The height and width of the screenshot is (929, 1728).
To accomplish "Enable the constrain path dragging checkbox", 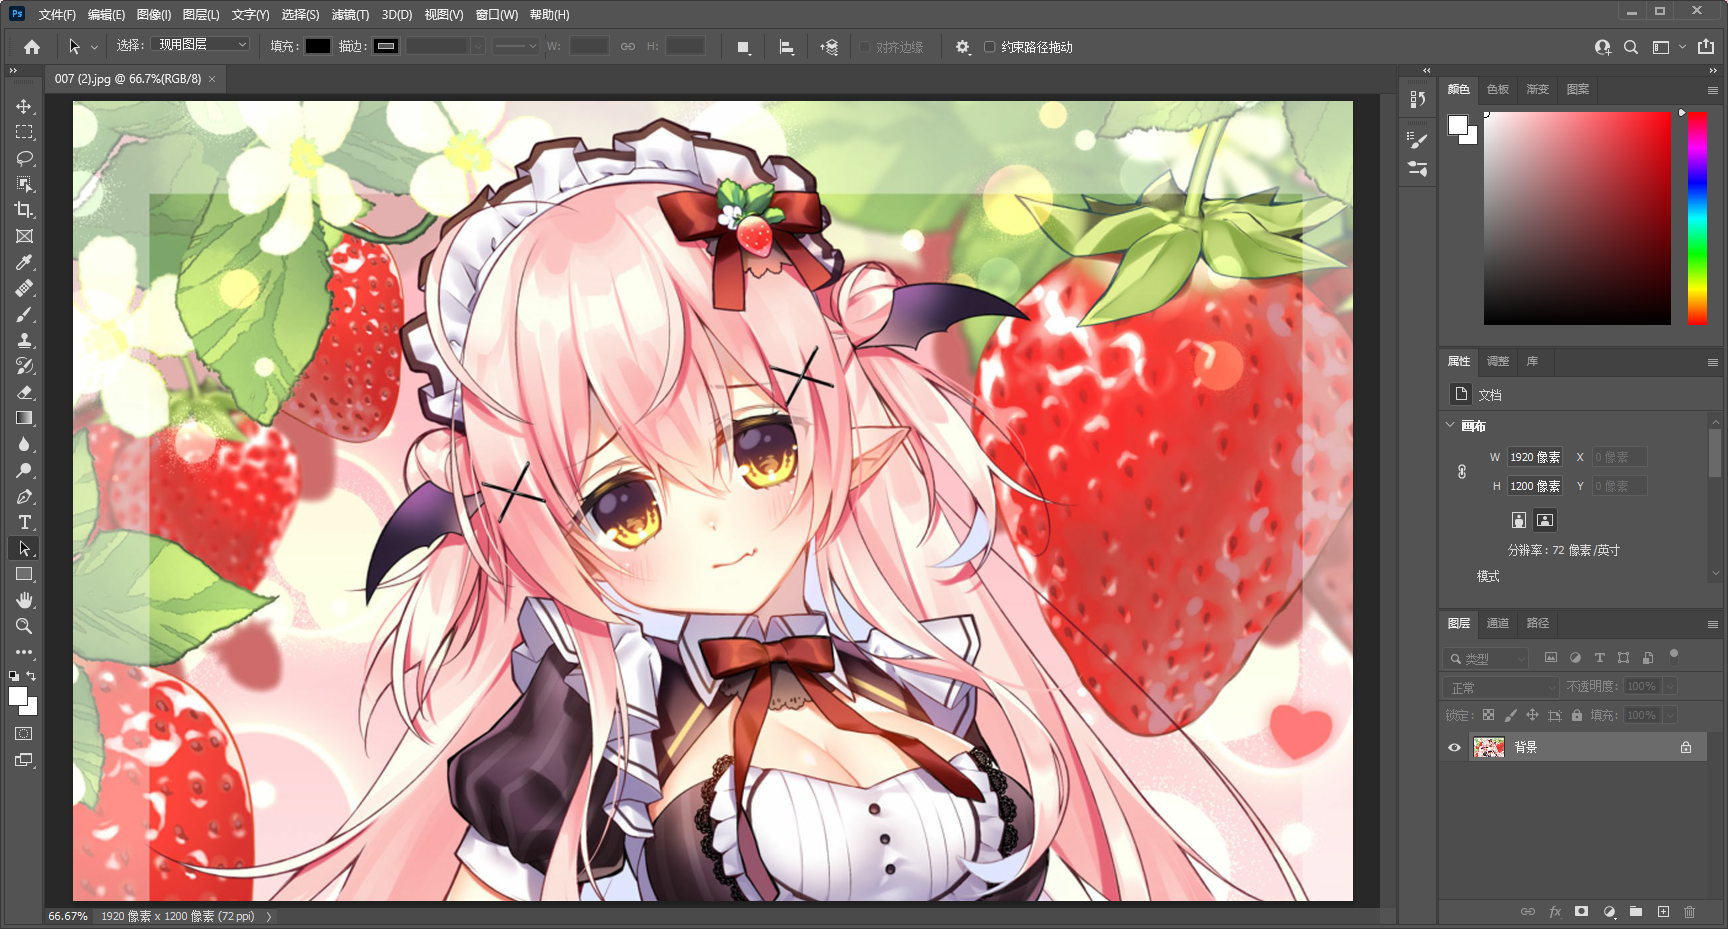I will [x=989, y=47].
